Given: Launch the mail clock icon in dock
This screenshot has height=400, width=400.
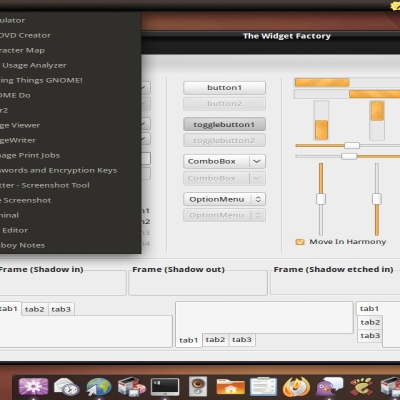Looking at the screenshot, I should [x=66, y=387].
